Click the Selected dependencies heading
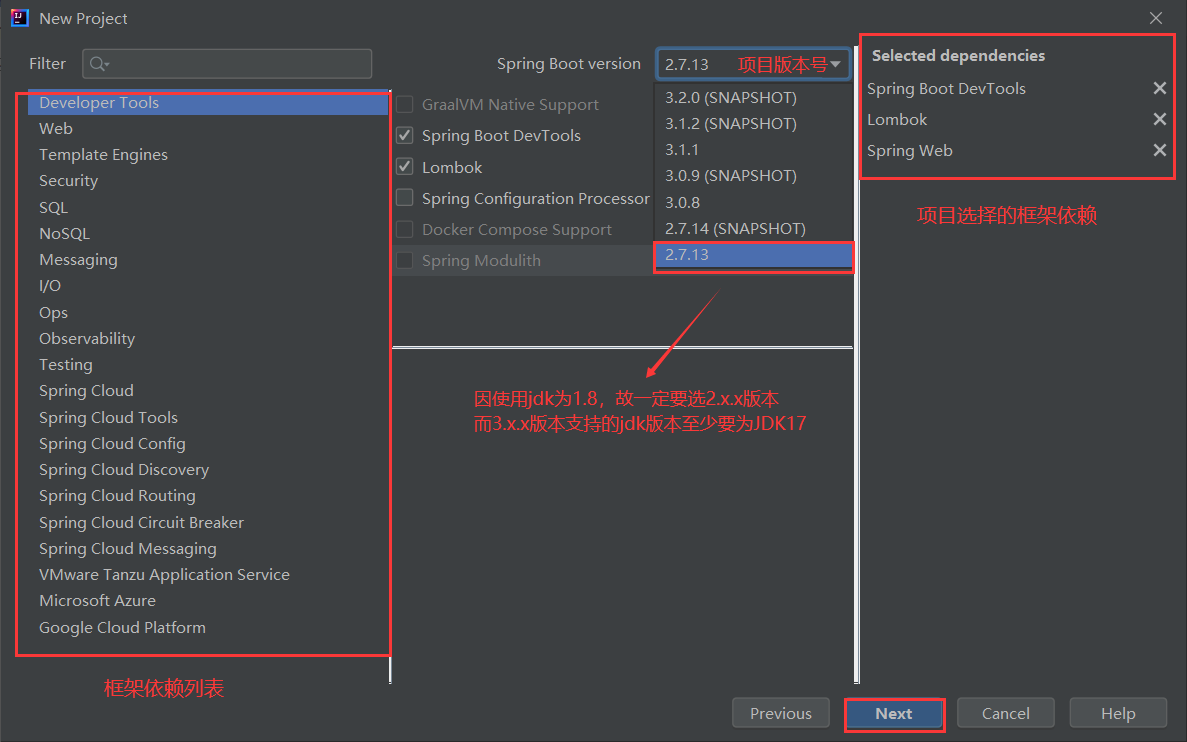This screenshot has width=1187, height=742. [x=958, y=55]
